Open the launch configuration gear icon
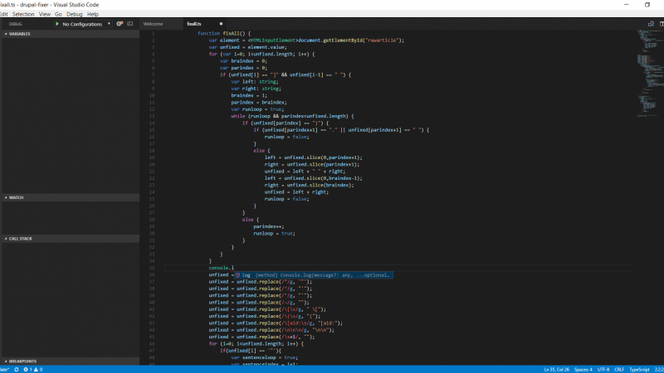Viewport: 664px width, 373px height. click(120, 24)
